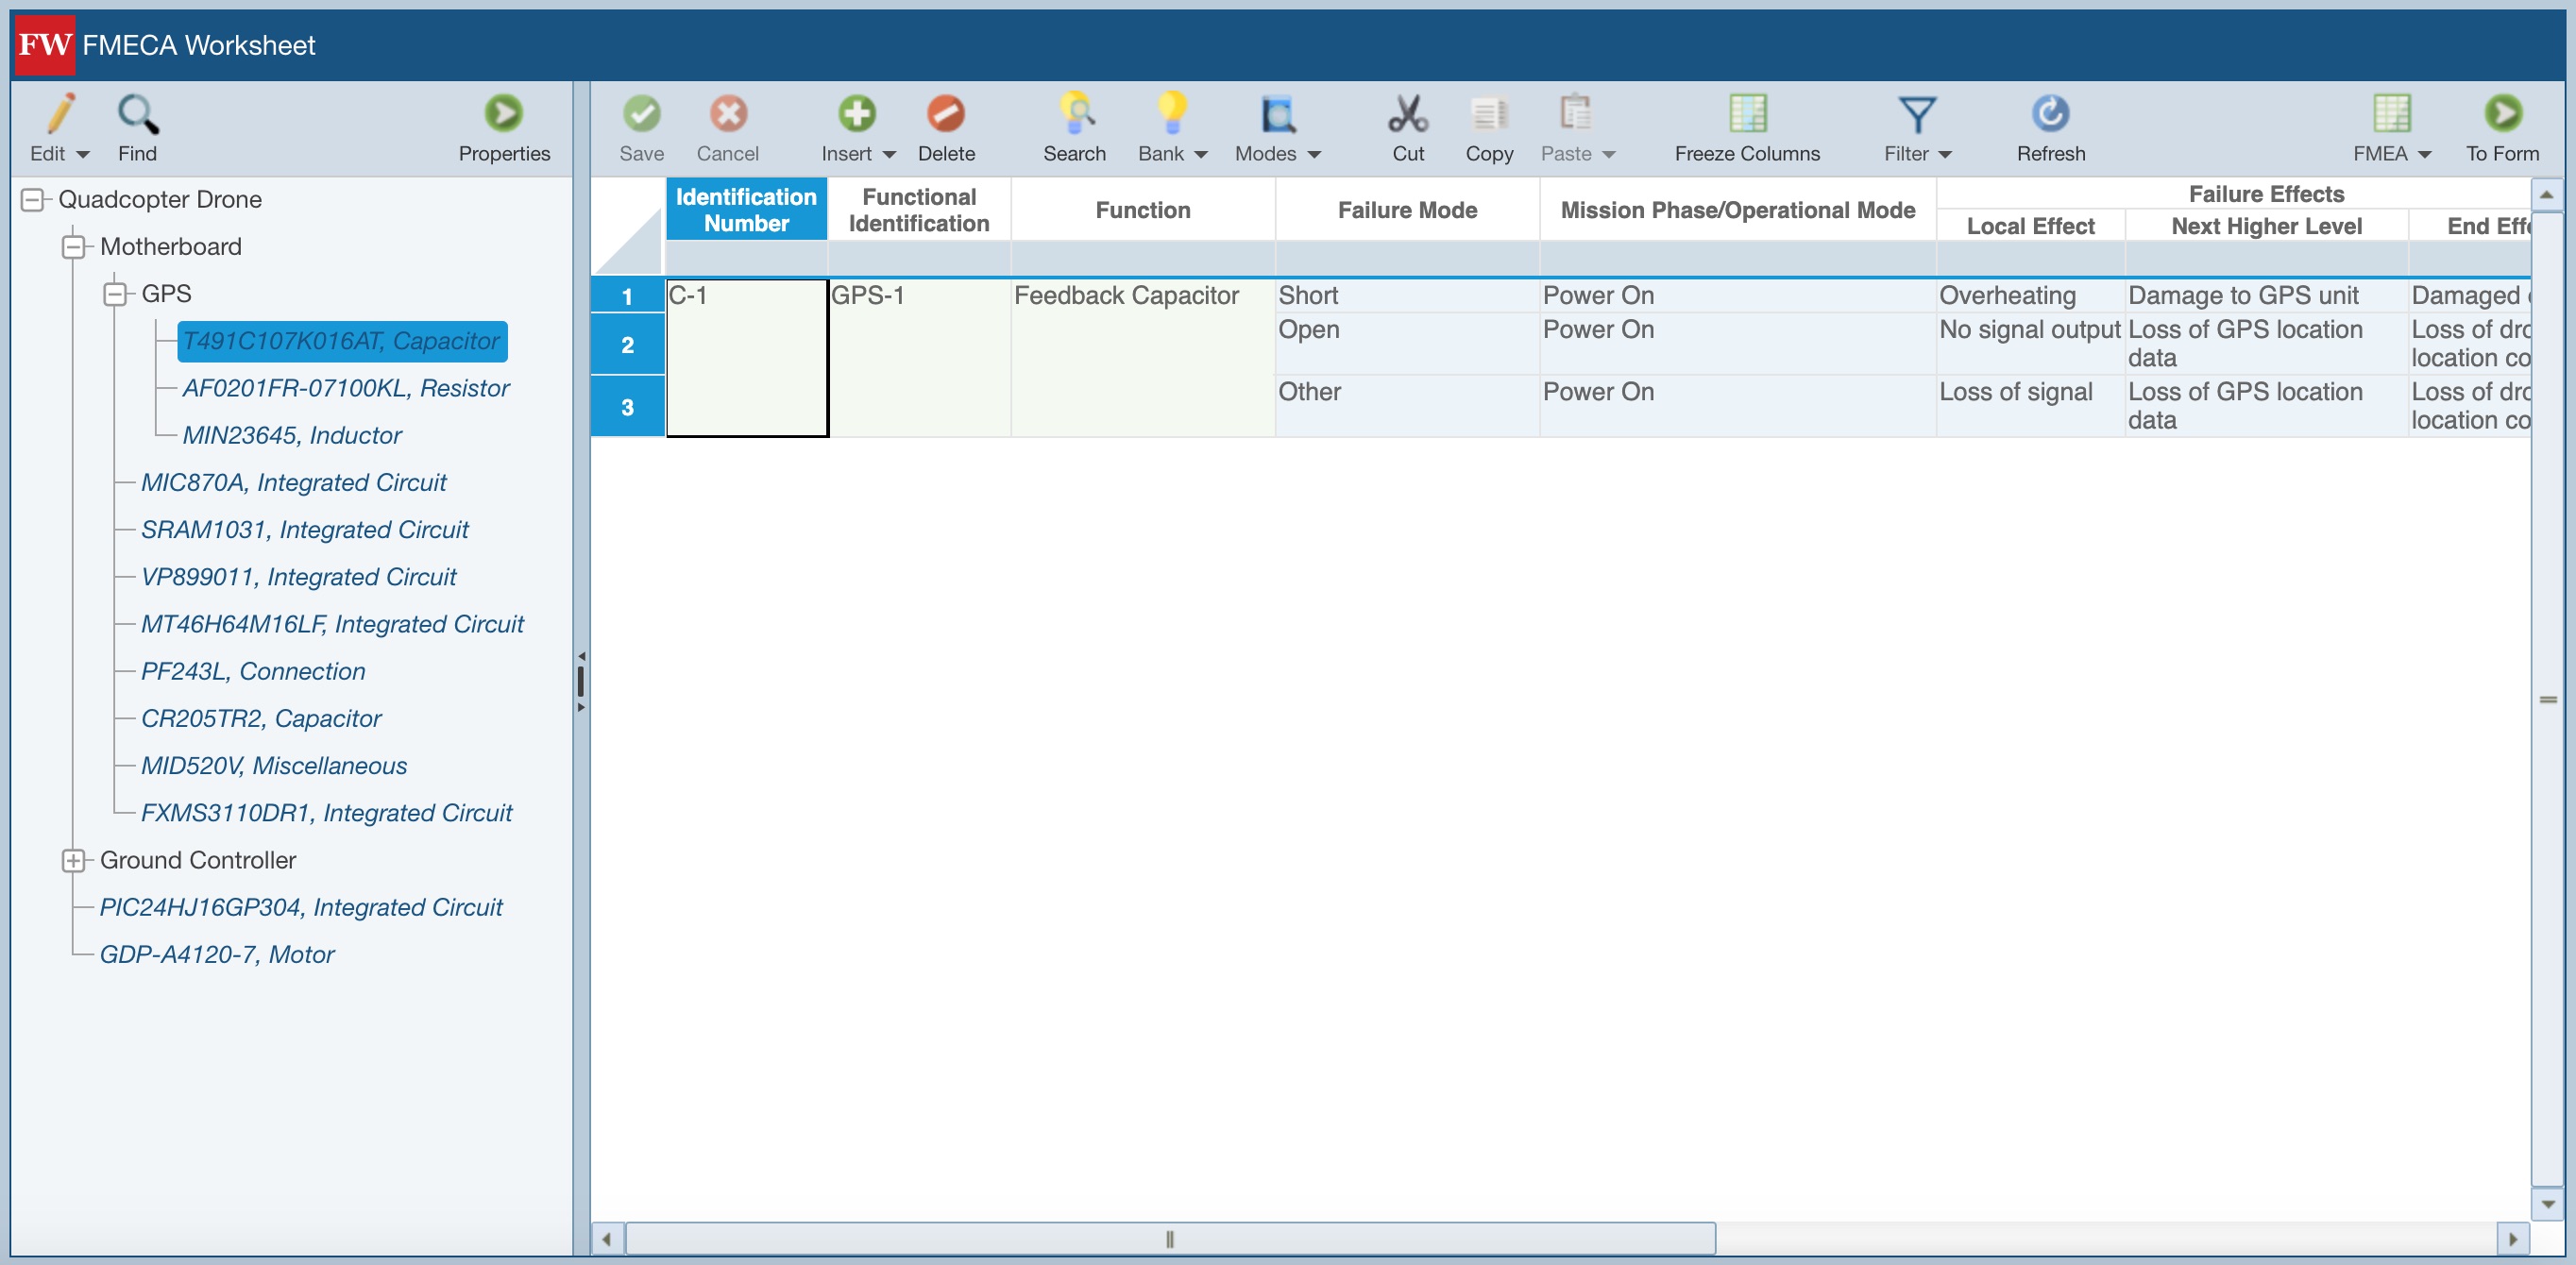The image size is (2576, 1265).
Task: Click Functional Identification column header
Action: click(919, 210)
